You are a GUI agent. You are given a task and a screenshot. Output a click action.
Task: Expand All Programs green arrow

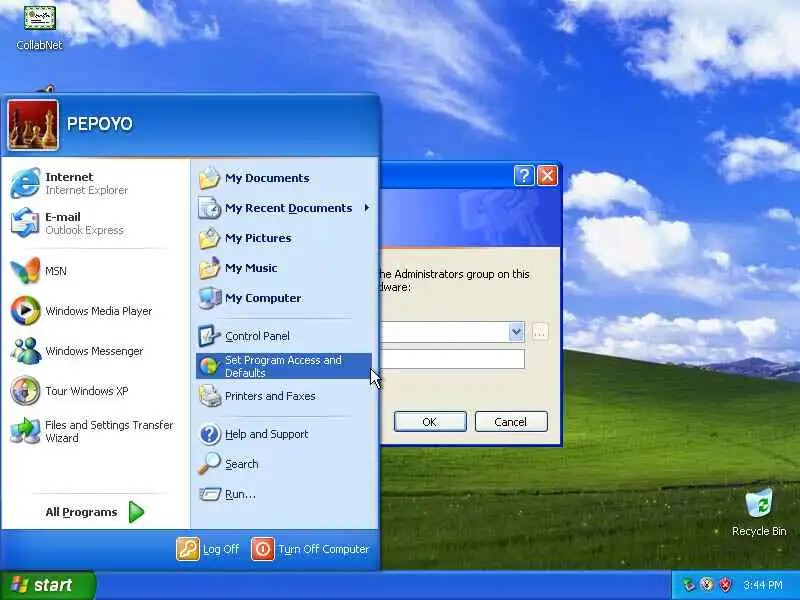(136, 512)
